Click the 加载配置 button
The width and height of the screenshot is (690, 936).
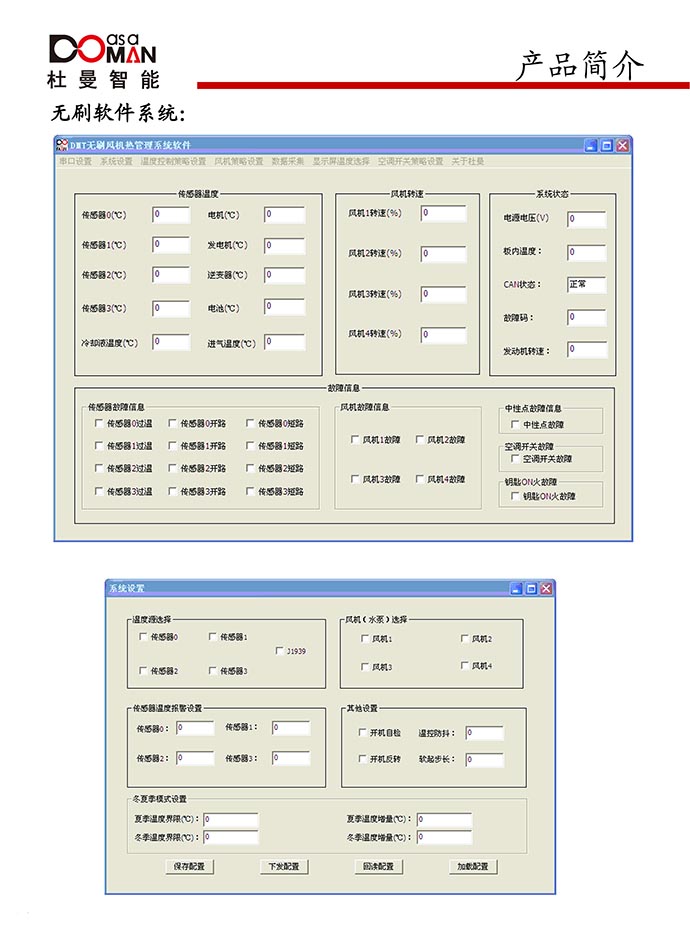click(473, 866)
